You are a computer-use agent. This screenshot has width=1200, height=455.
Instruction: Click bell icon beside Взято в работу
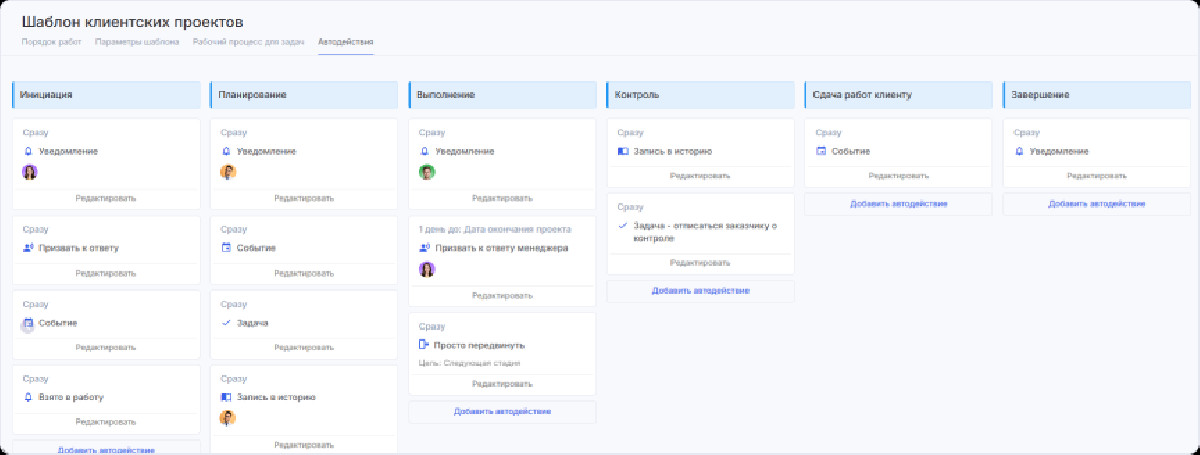coord(28,397)
